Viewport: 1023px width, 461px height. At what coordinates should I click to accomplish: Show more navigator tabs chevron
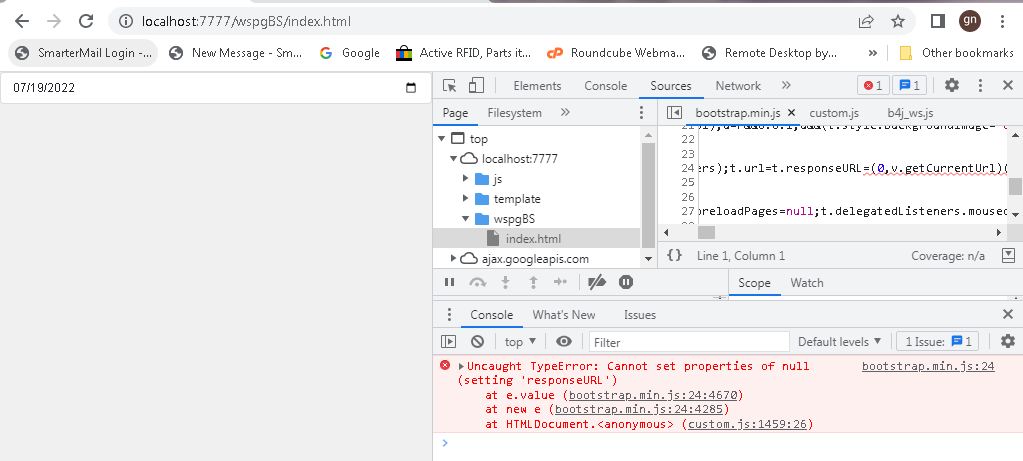pyautogui.click(x=565, y=113)
